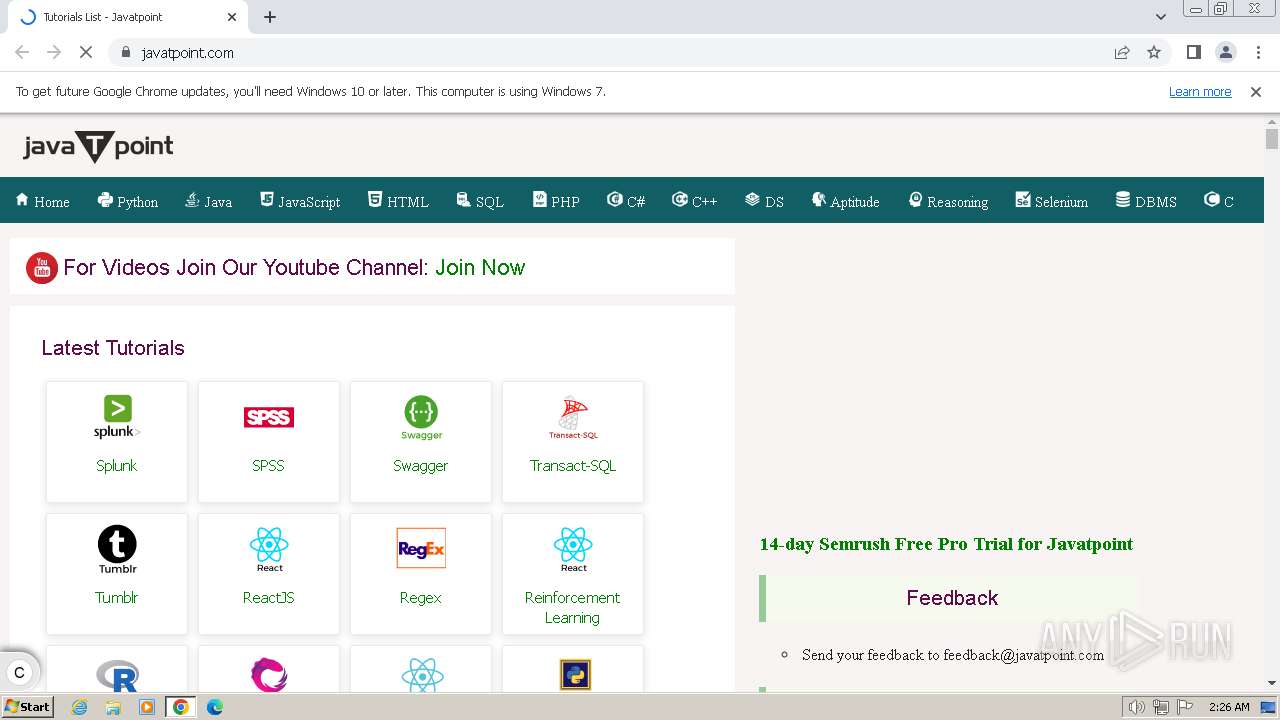Close the Javatpoint browser tab
This screenshot has width=1280, height=720.
tap(232, 17)
